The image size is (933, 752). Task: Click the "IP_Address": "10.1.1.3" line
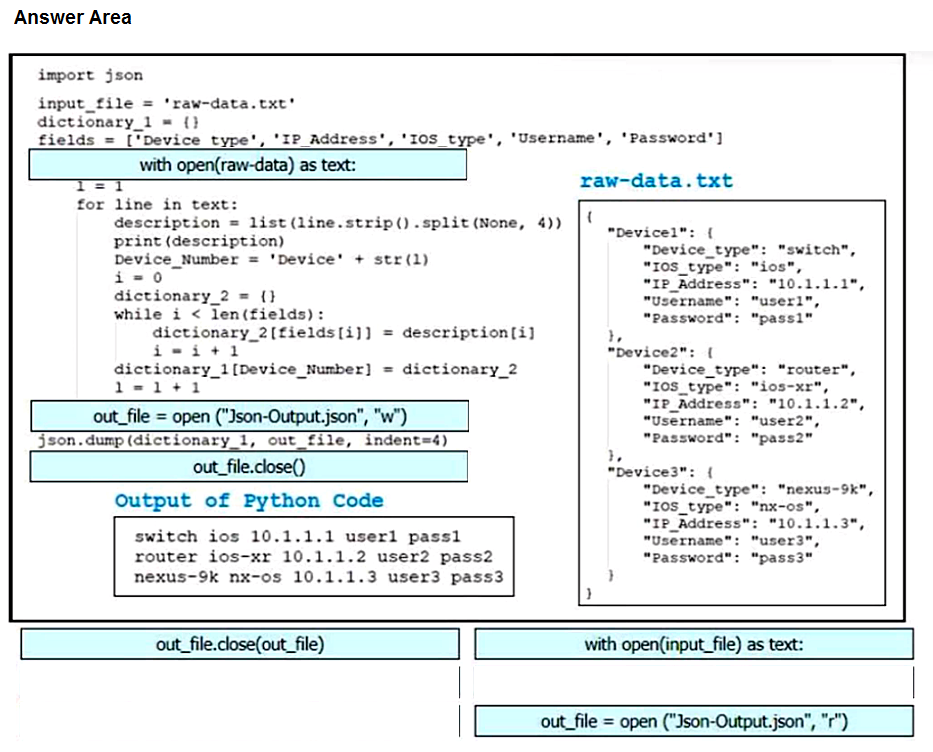[x=753, y=524]
